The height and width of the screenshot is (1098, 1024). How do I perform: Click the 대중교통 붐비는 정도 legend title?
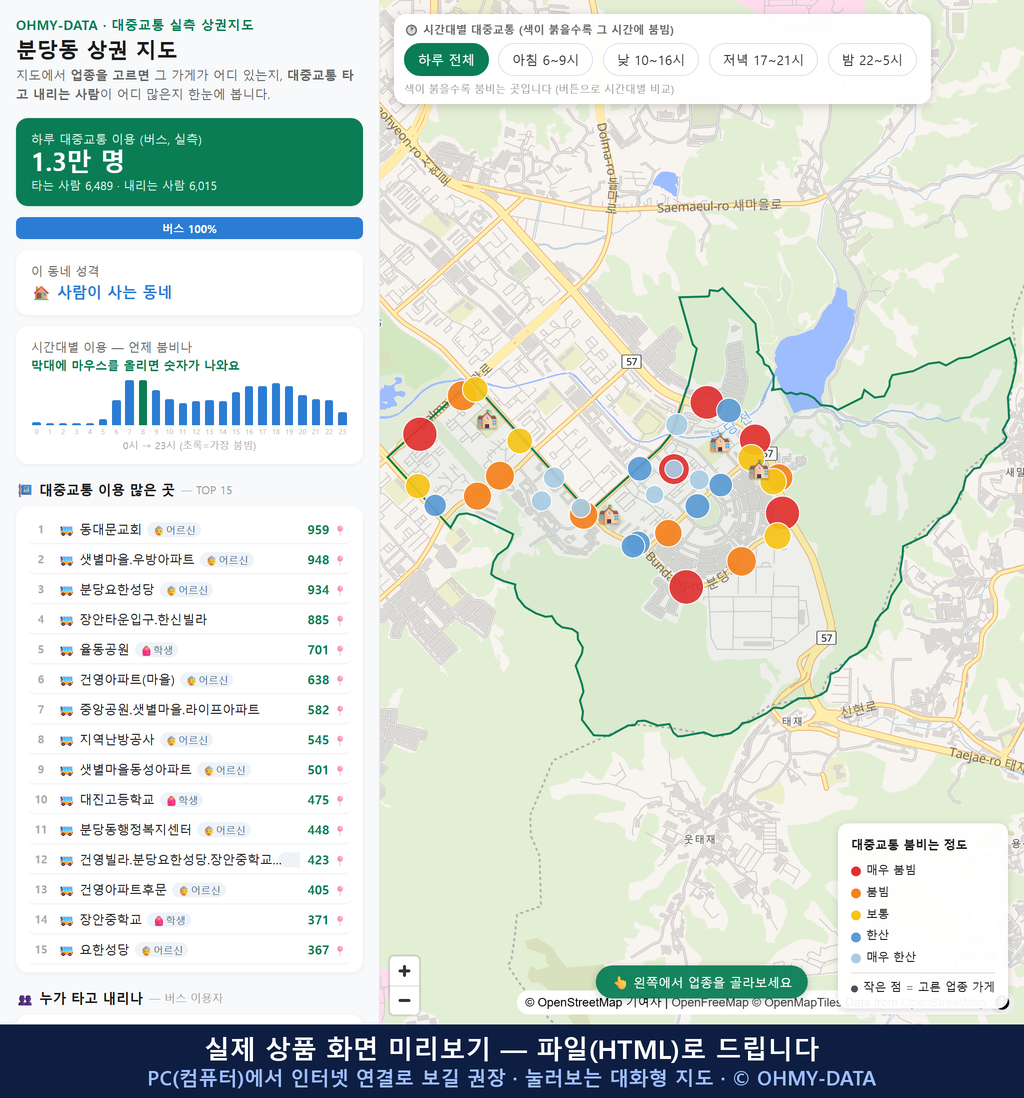click(x=909, y=845)
